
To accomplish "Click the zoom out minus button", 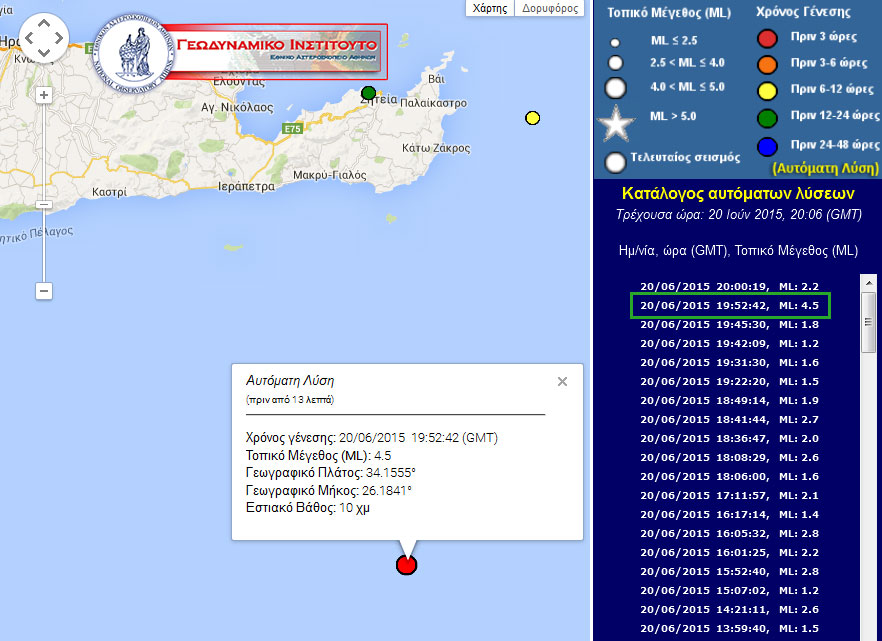I will [43, 290].
